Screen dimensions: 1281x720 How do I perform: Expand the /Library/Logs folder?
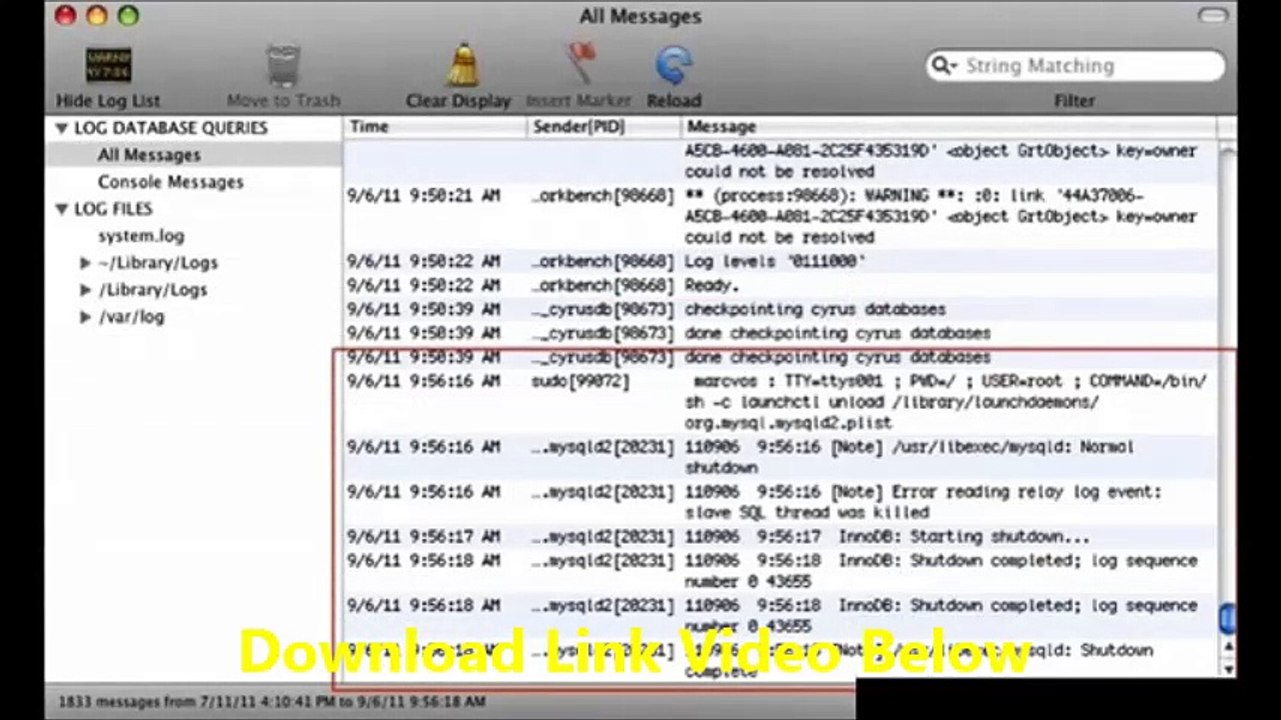point(86,290)
